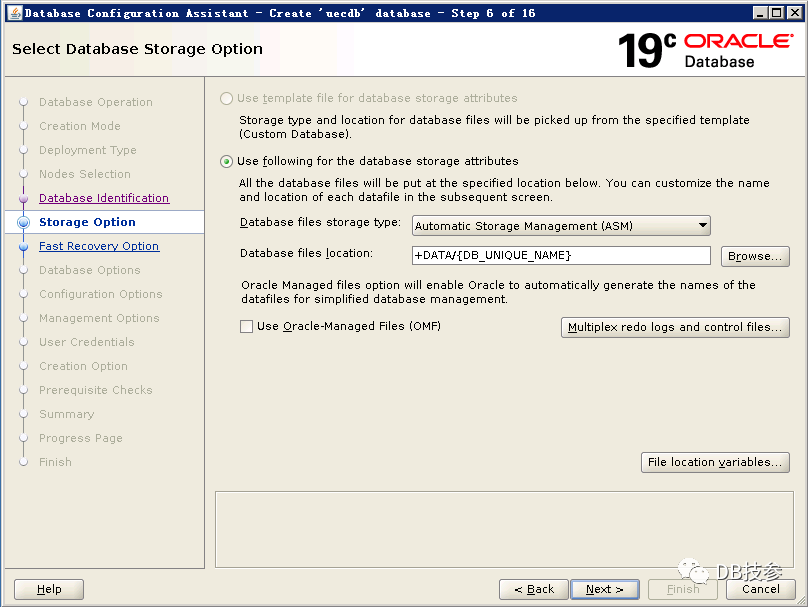
Task: Cancel the database creation wizard
Action: [x=761, y=589]
